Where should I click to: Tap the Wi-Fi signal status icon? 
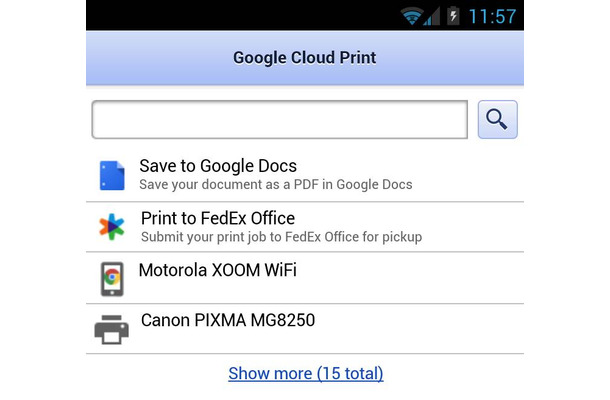[x=412, y=16]
